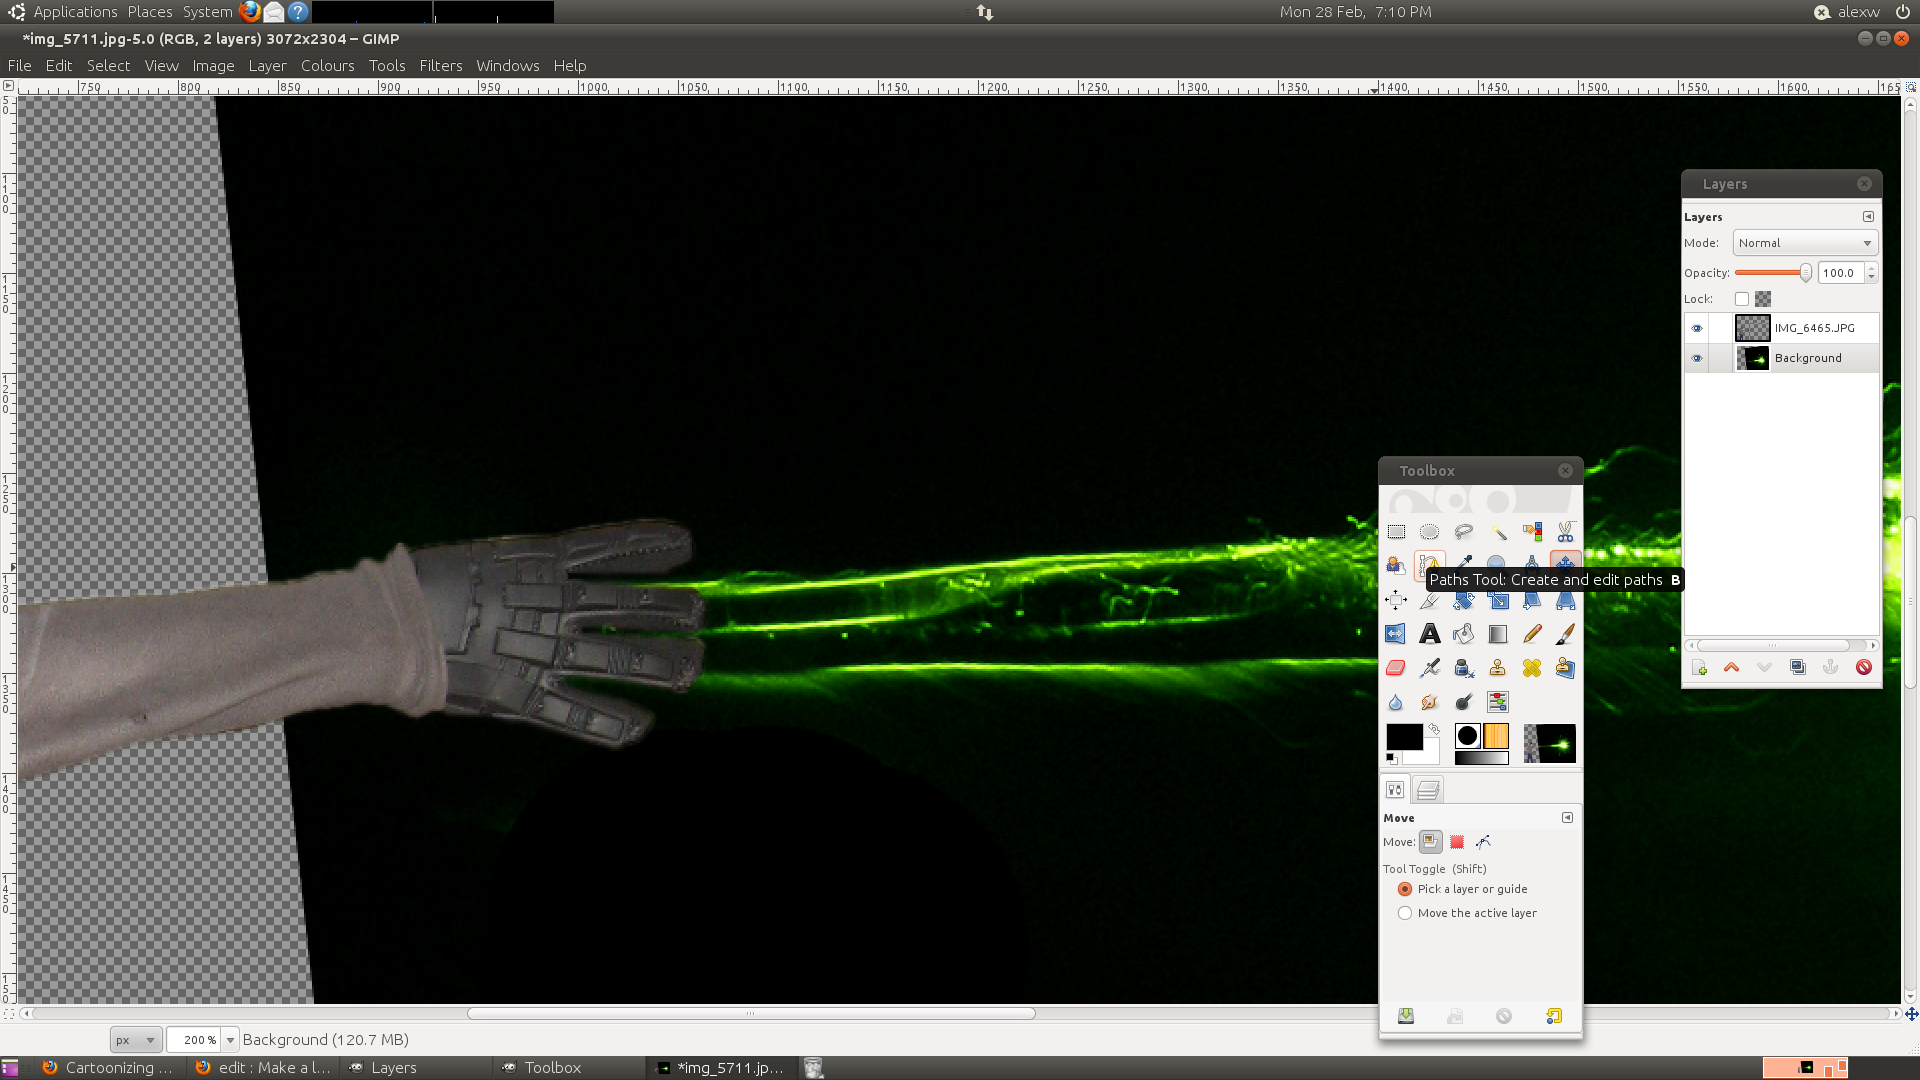The image size is (1920, 1080).
Task: Select the Free Select lasso tool
Action: pyautogui.click(x=1464, y=532)
